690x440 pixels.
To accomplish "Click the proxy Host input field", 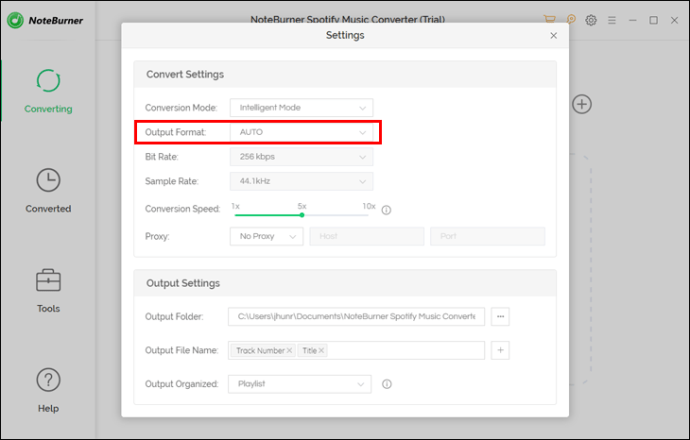I will pos(367,236).
